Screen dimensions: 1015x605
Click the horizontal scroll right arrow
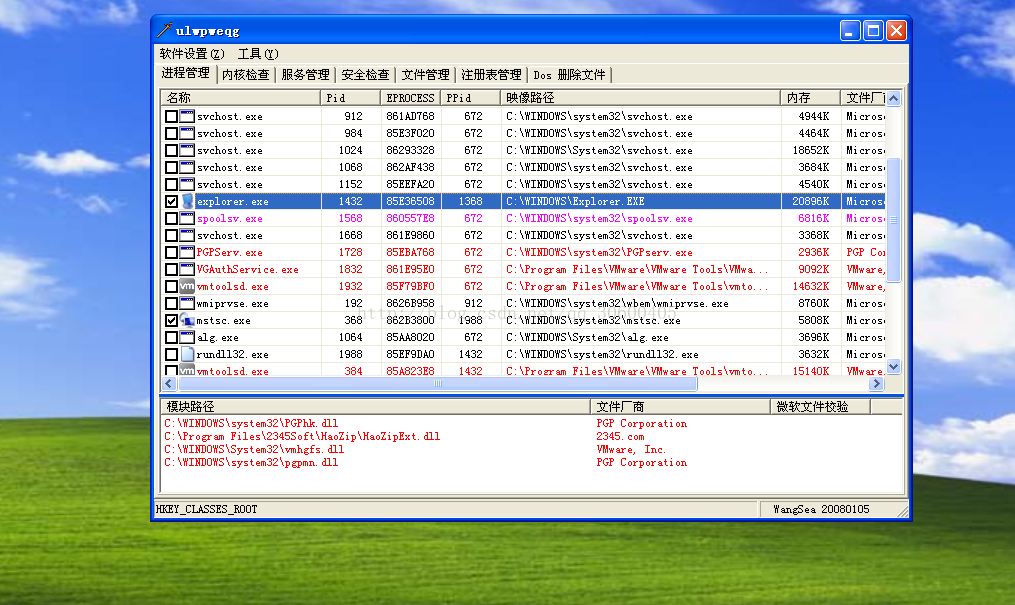coord(876,384)
